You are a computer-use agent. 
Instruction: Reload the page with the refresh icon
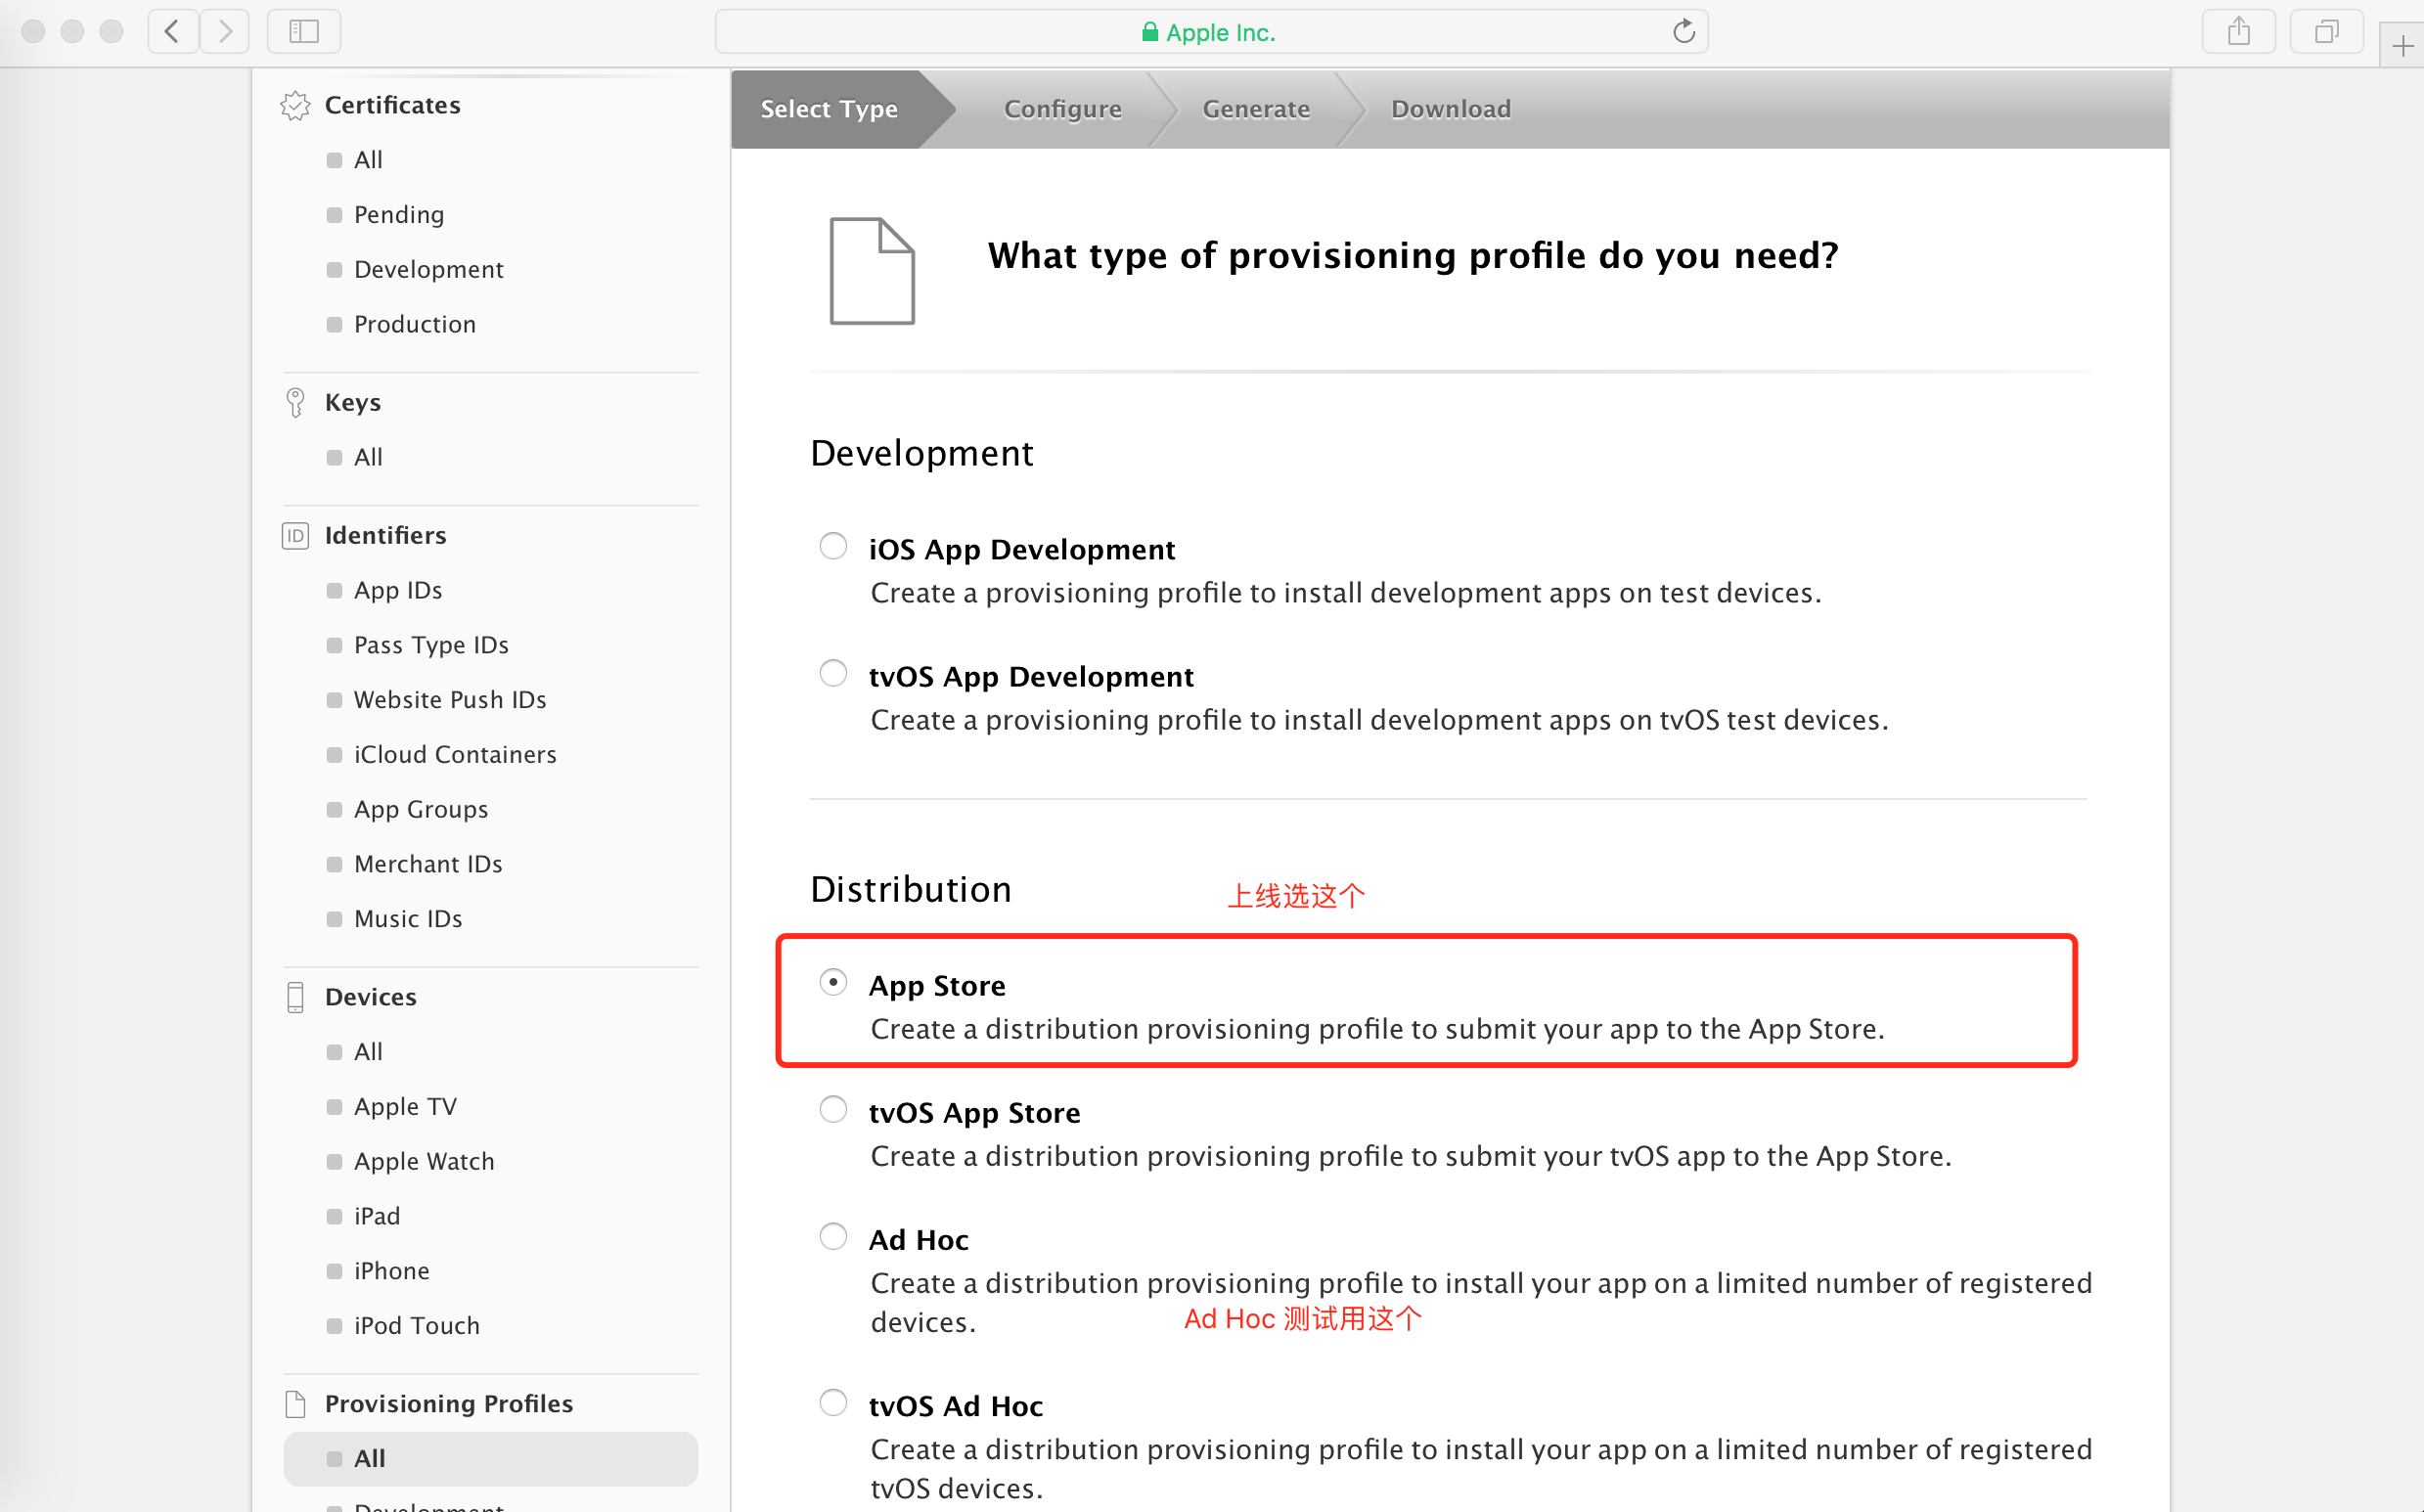(1684, 32)
